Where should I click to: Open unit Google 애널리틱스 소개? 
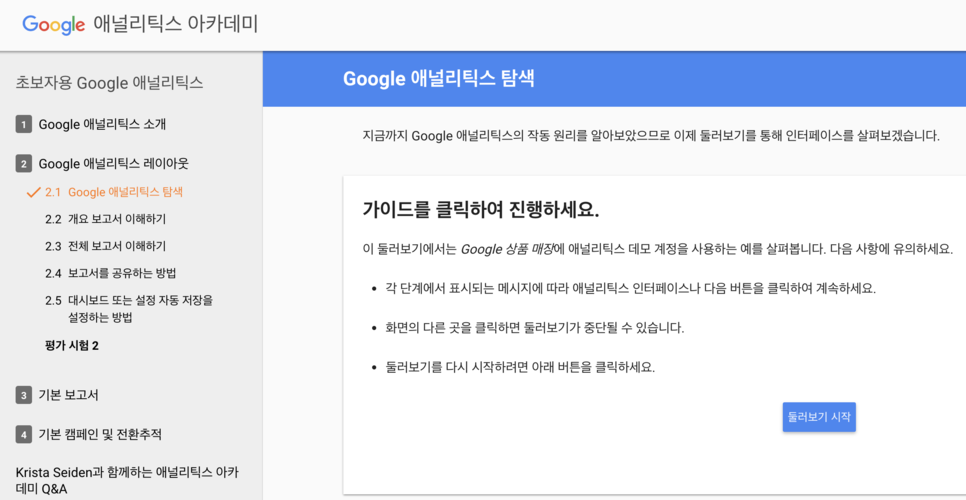(102, 124)
